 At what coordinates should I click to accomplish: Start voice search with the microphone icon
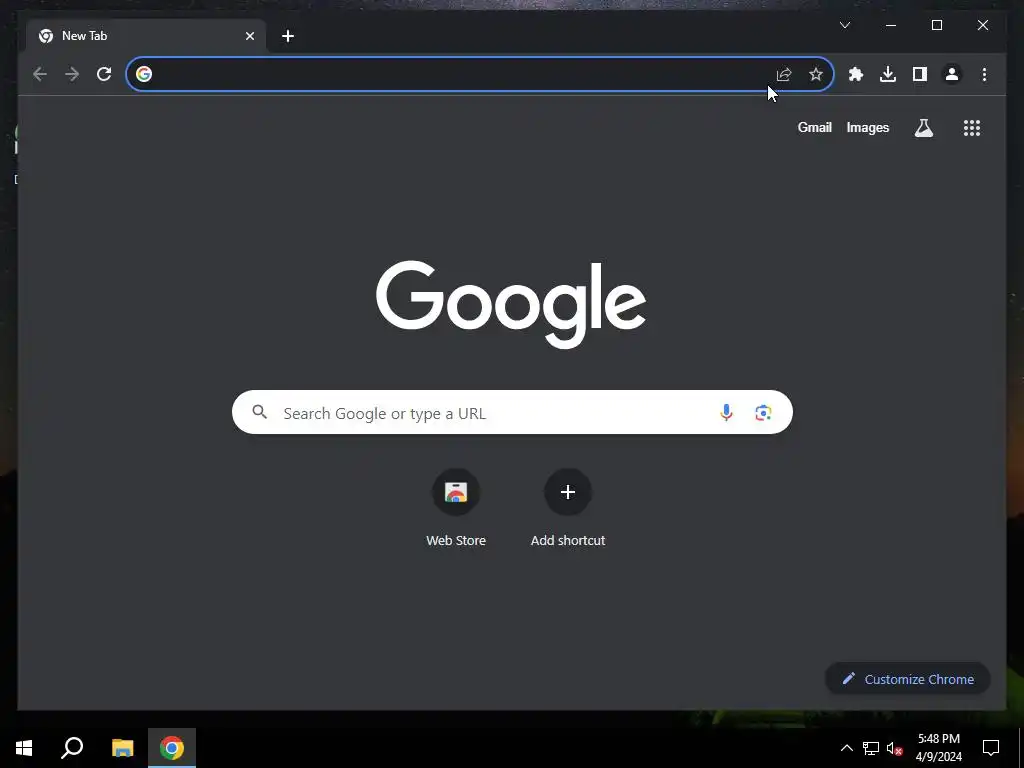pyautogui.click(x=726, y=413)
